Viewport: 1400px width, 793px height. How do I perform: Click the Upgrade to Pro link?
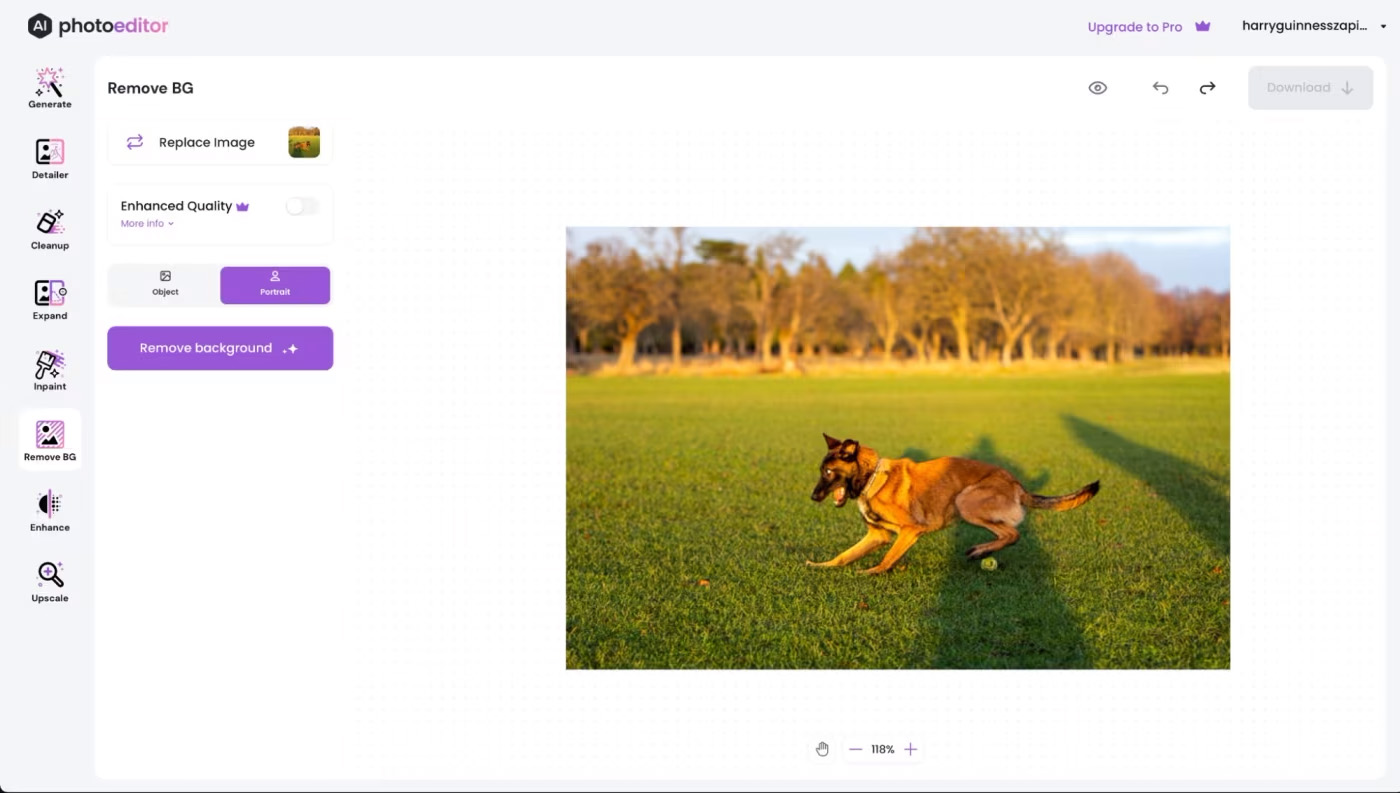coord(1148,27)
